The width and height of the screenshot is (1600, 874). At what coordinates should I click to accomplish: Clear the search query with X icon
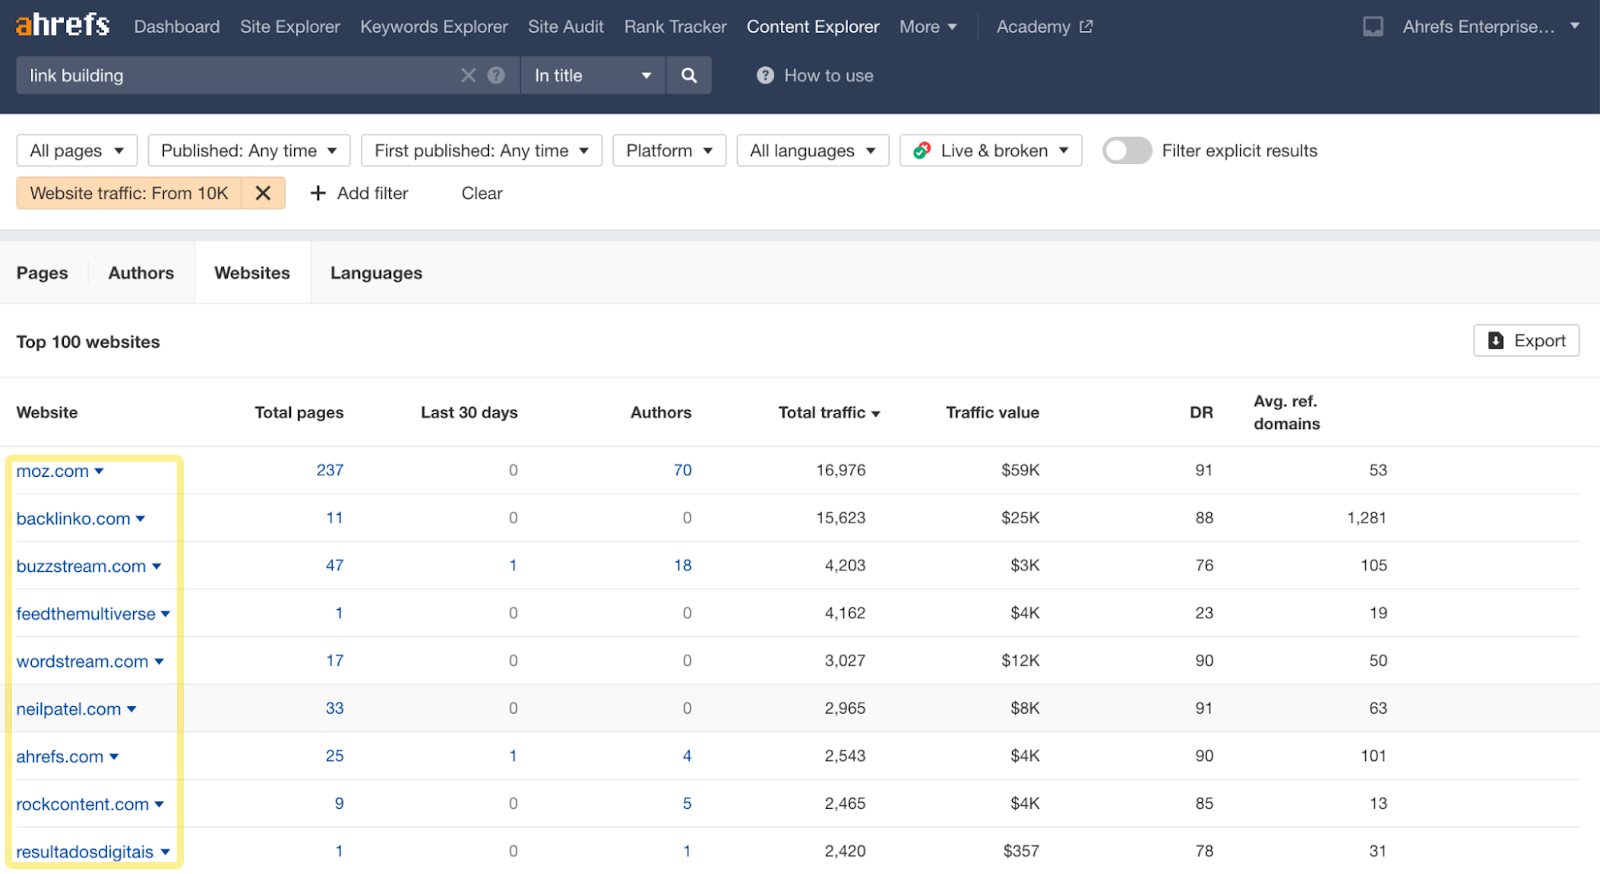[x=468, y=75]
